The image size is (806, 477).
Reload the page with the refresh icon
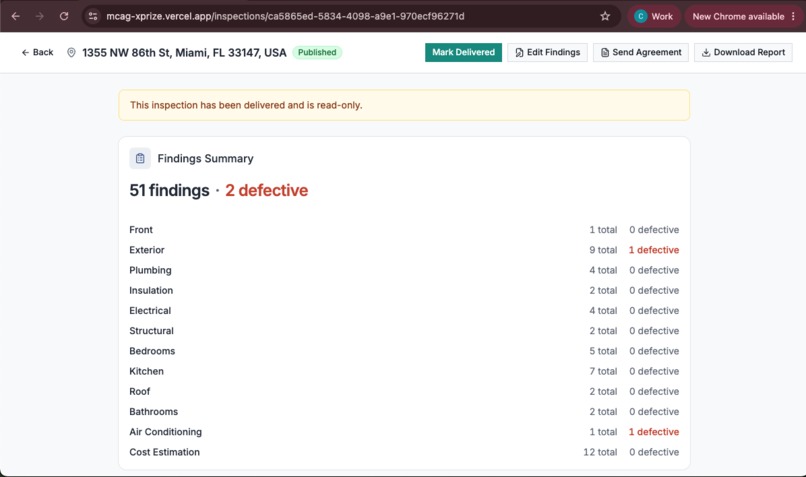pos(64,16)
